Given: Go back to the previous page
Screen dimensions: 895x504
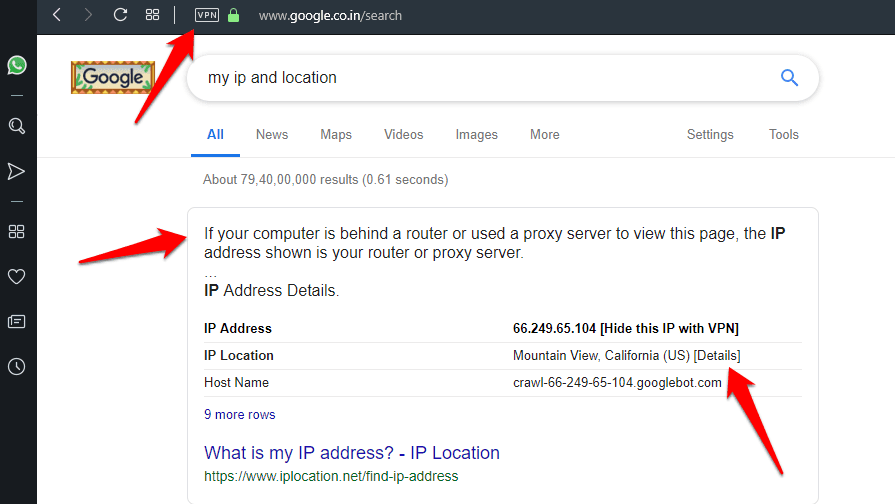Looking at the screenshot, I should [x=56, y=15].
